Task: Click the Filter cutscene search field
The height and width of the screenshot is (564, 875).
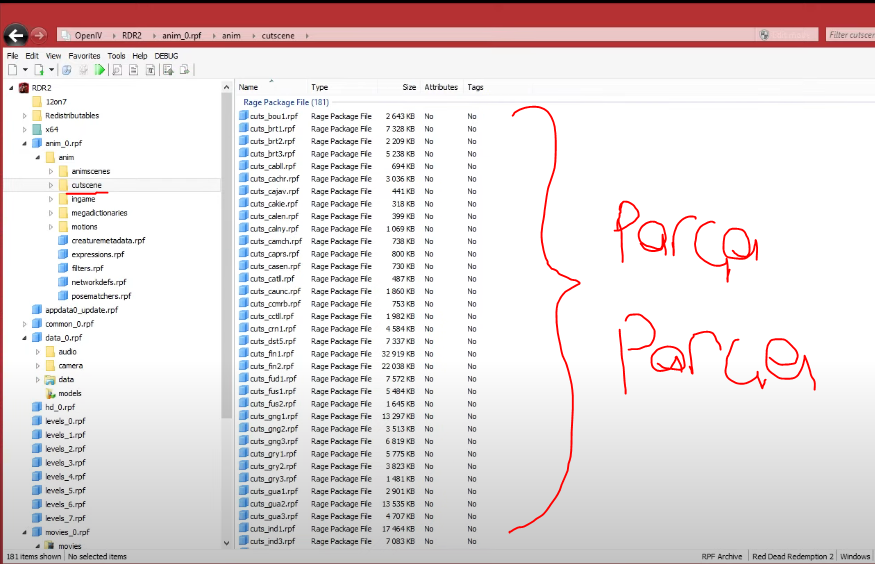Action: point(851,35)
